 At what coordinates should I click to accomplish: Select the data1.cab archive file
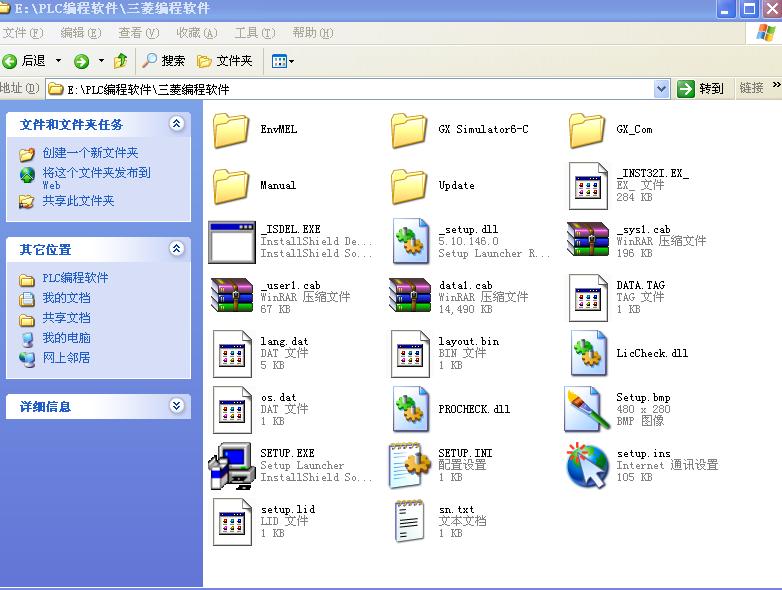(x=410, y=298)
